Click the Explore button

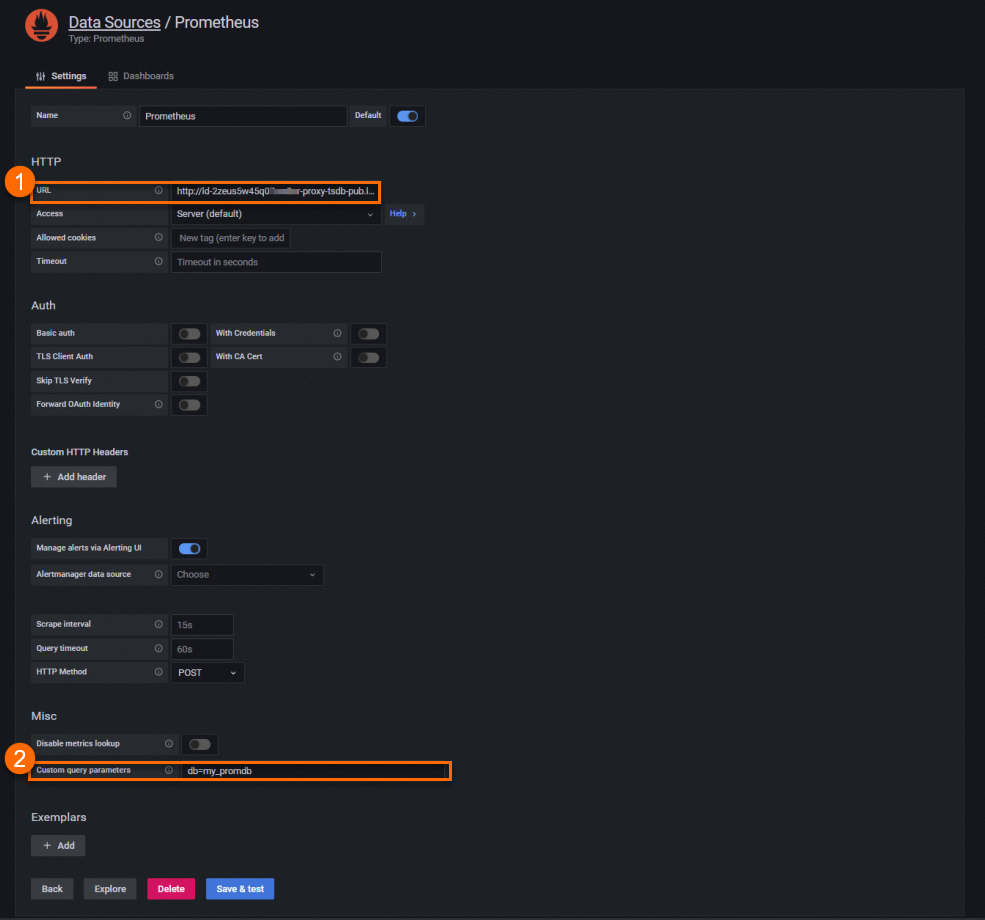[x=110, y=889]
